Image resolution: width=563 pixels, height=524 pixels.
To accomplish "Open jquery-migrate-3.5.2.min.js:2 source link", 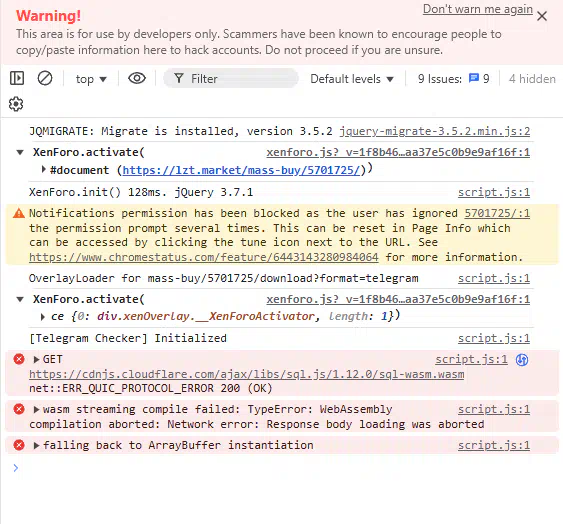I will (x=435, y=131).
